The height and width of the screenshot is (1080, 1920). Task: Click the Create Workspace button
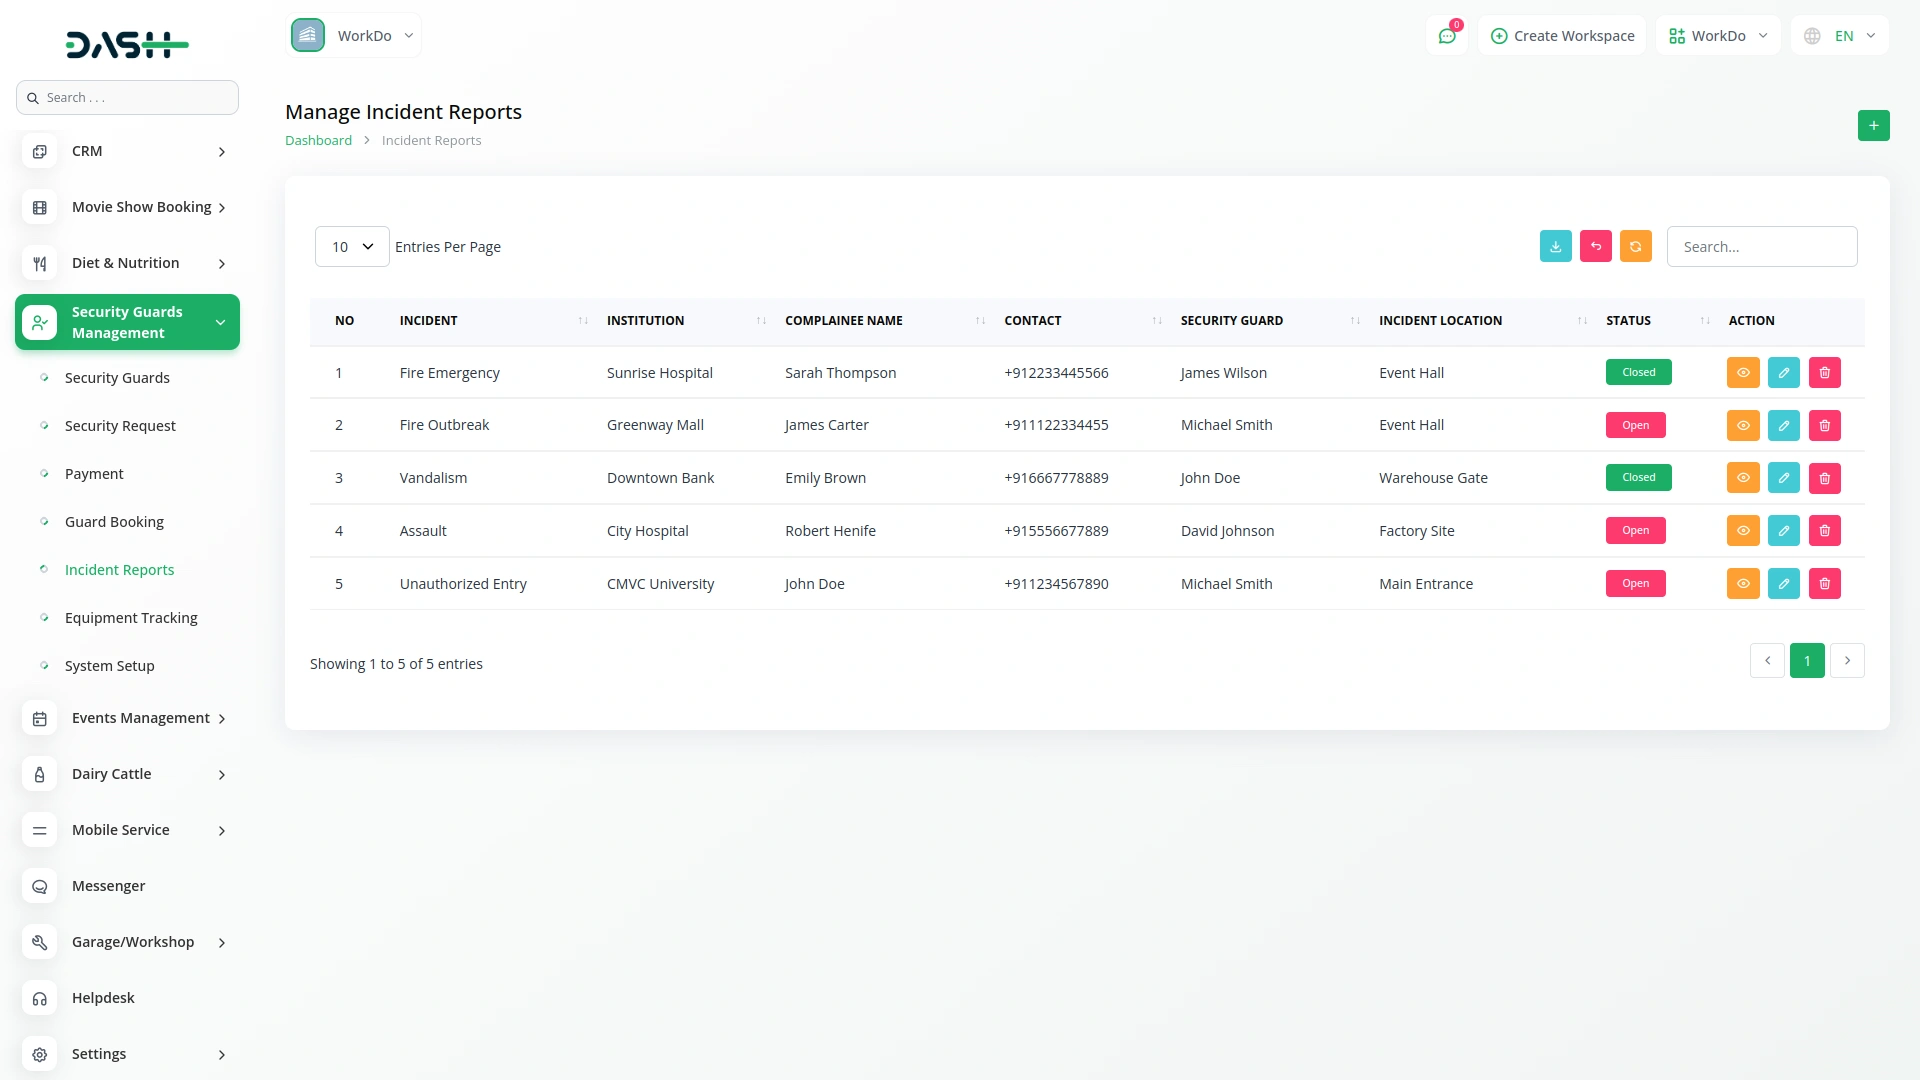(x=1562, y=37)
